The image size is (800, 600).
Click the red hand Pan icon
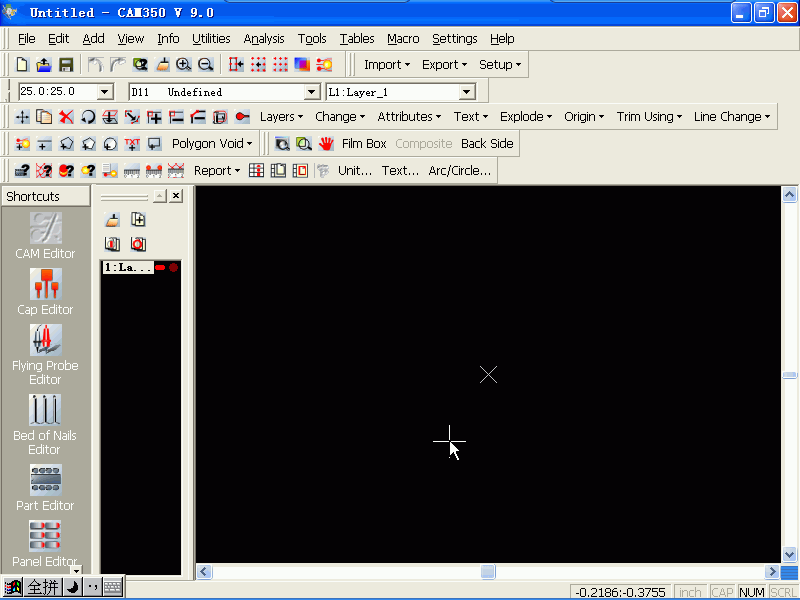[x=326, y=144]
